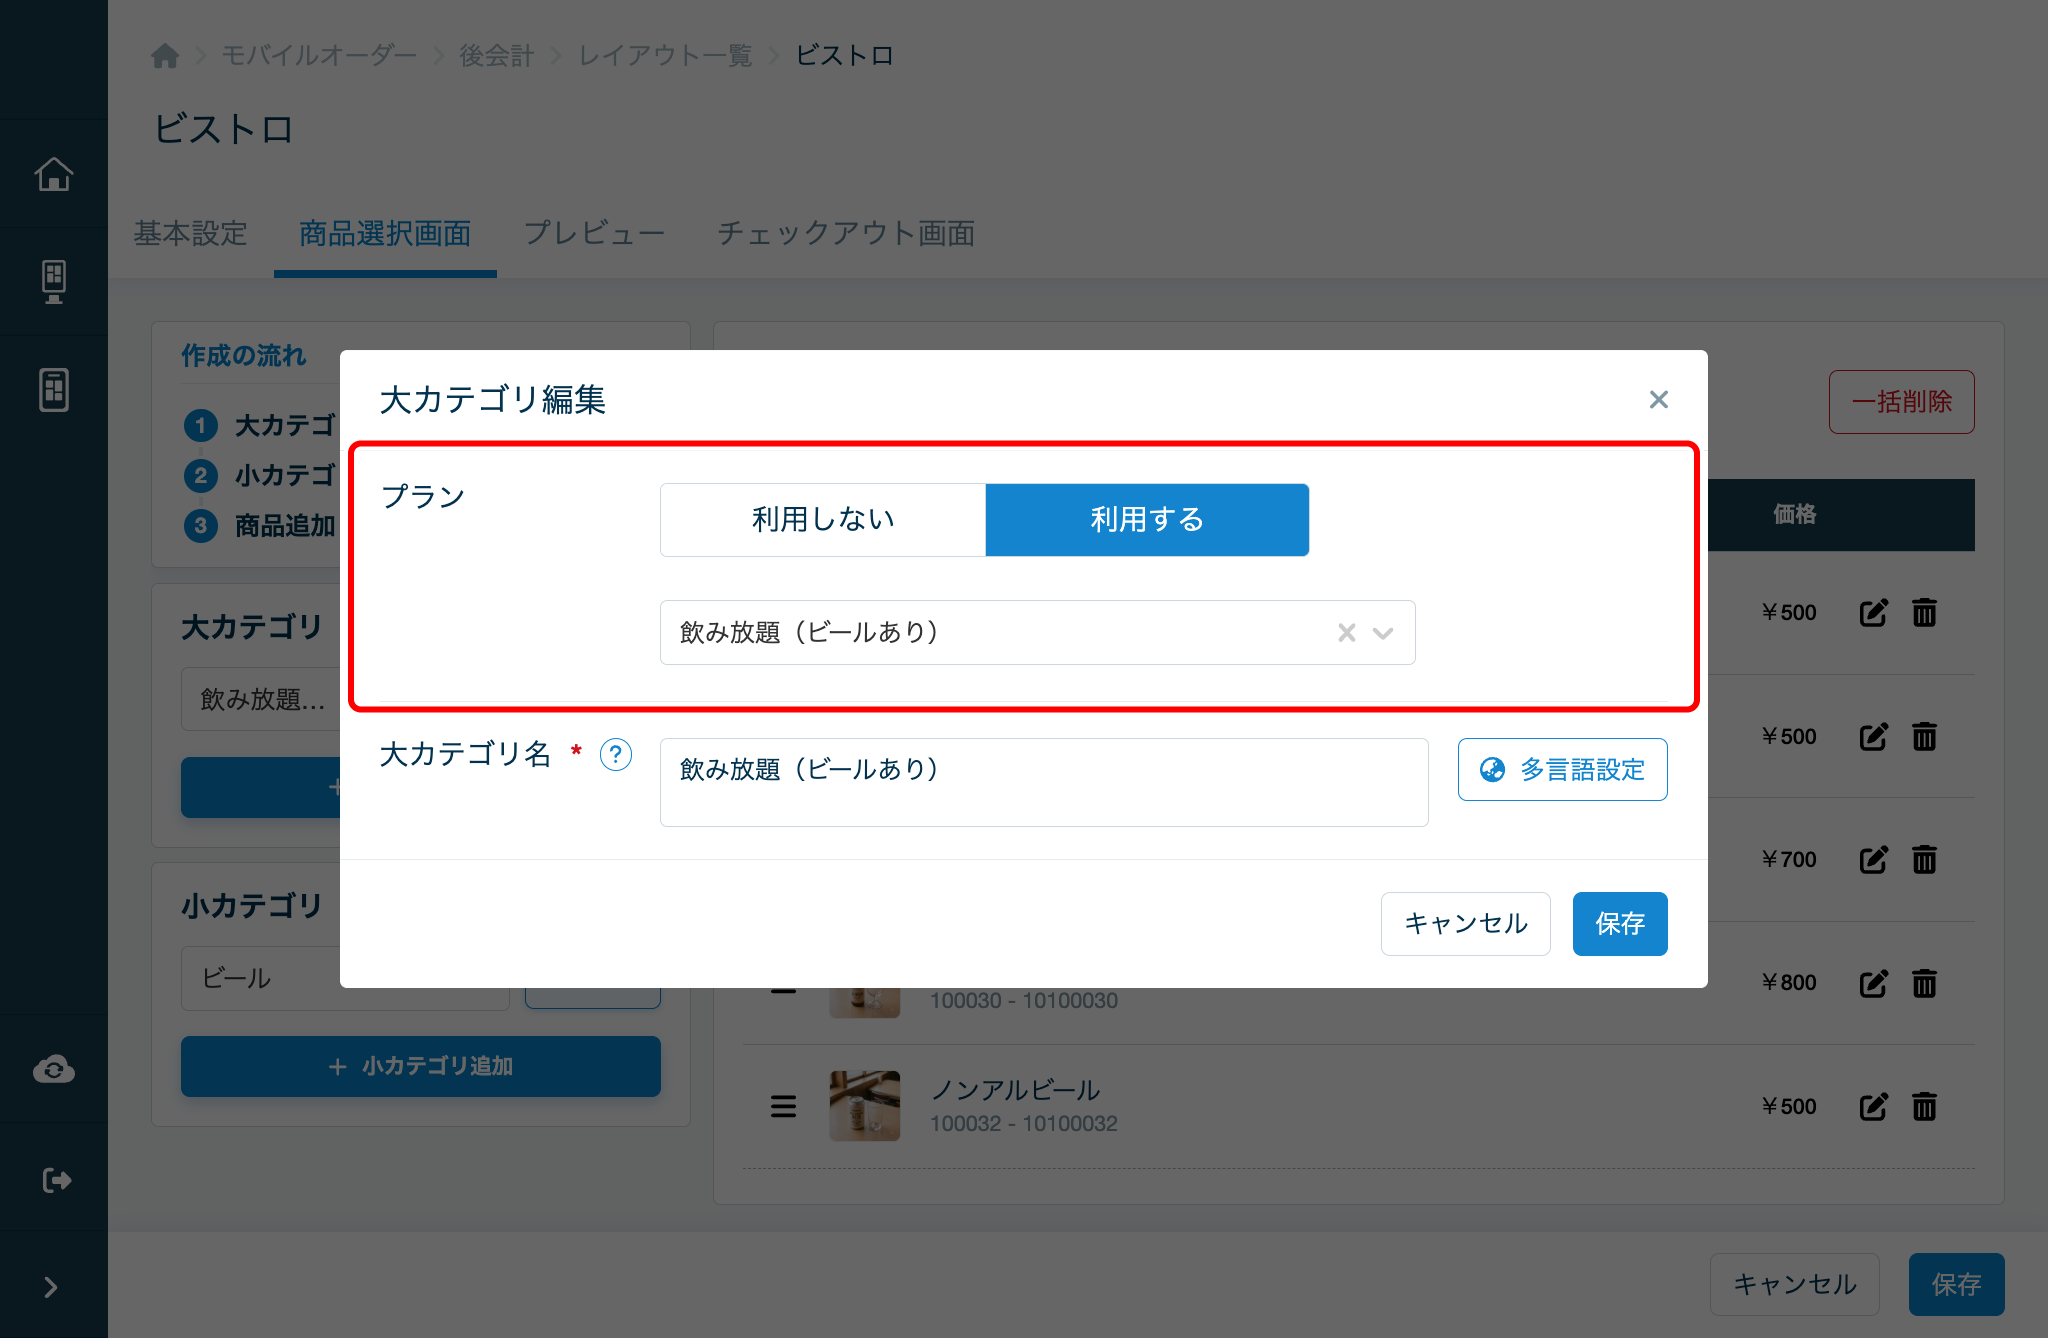This screenshot has width=2048, height=1338.
Task: Click the drag handle for ノンアルビール
Action: pyautogui.click(x=783, y=1106)
